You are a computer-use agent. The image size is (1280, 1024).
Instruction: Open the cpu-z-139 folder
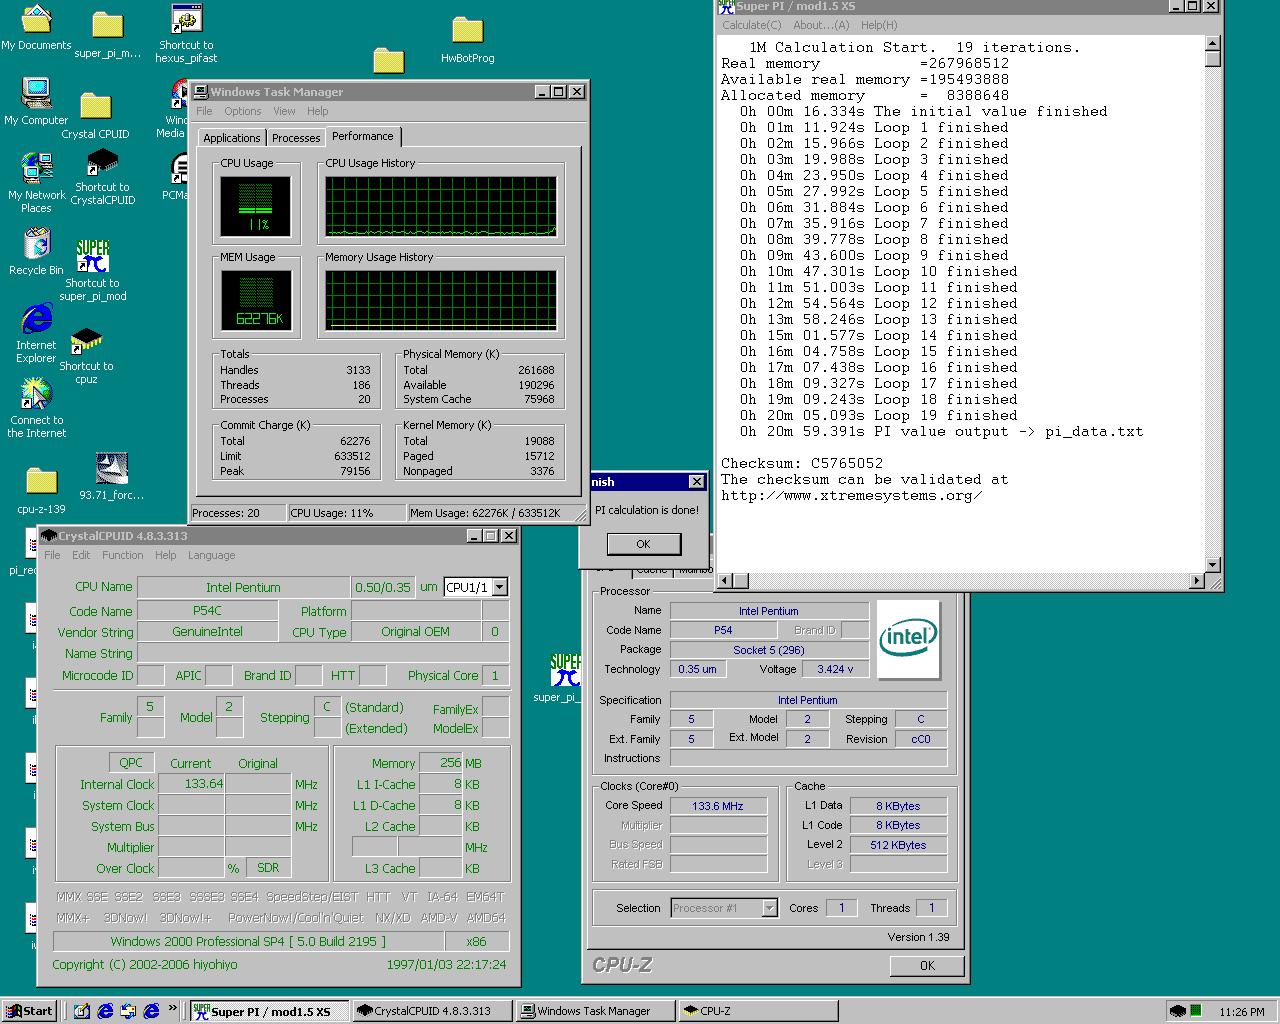[41, 491]
